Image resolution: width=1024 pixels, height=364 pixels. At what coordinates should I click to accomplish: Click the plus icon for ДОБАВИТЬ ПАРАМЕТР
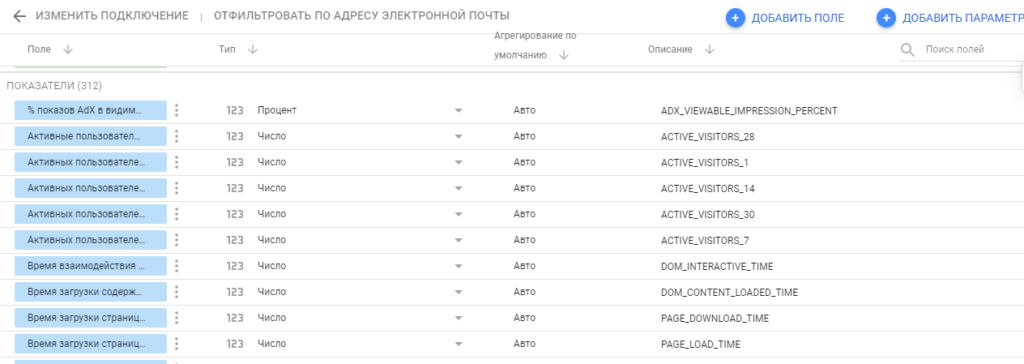886,18
